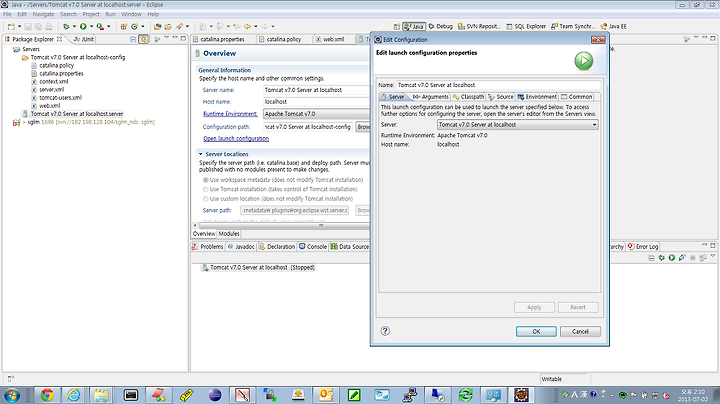Click the Search flashlight toolbar icon

pos(179,27)
